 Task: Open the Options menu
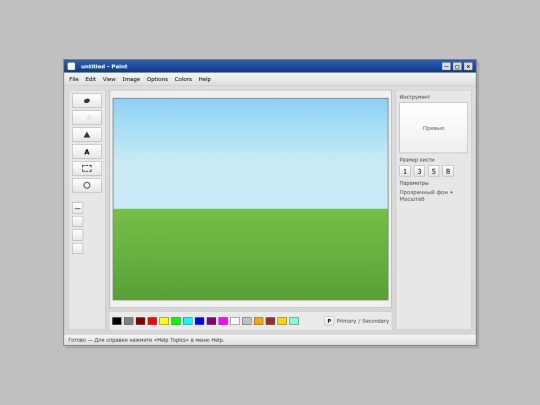(x=157, y=79)
